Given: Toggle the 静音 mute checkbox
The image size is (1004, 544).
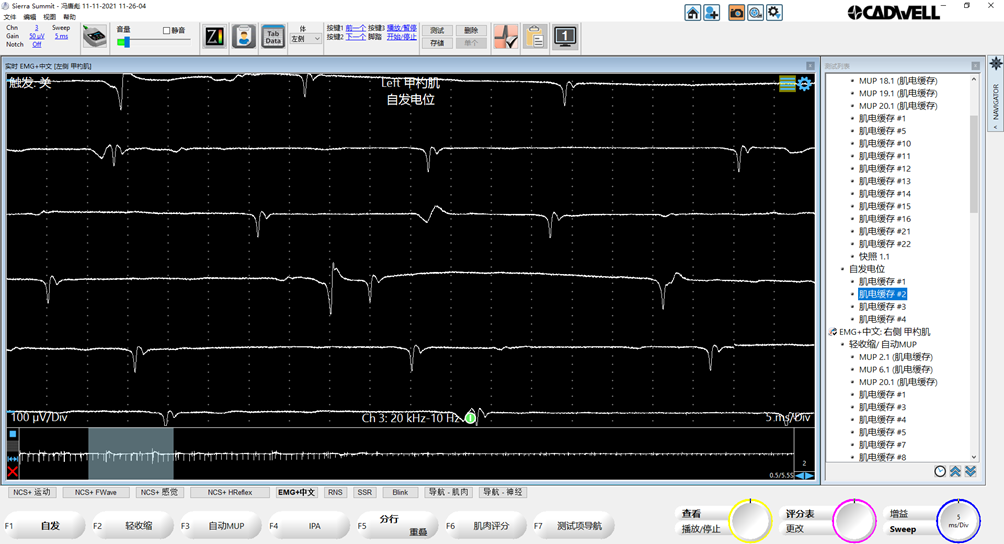Looking at the screenshot, I should 166,30.
